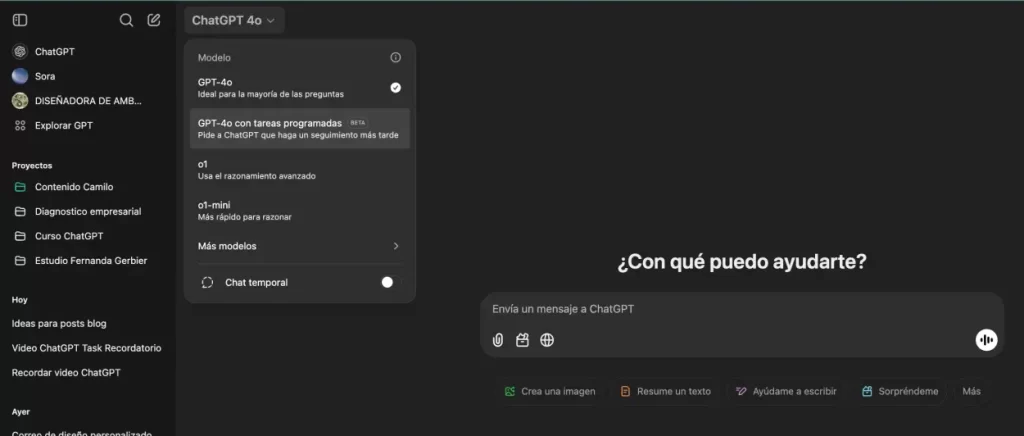This screenshot has width=1024, height=436.
Task: Enable web search with the globe icon
Action: (x=547, y=340)
